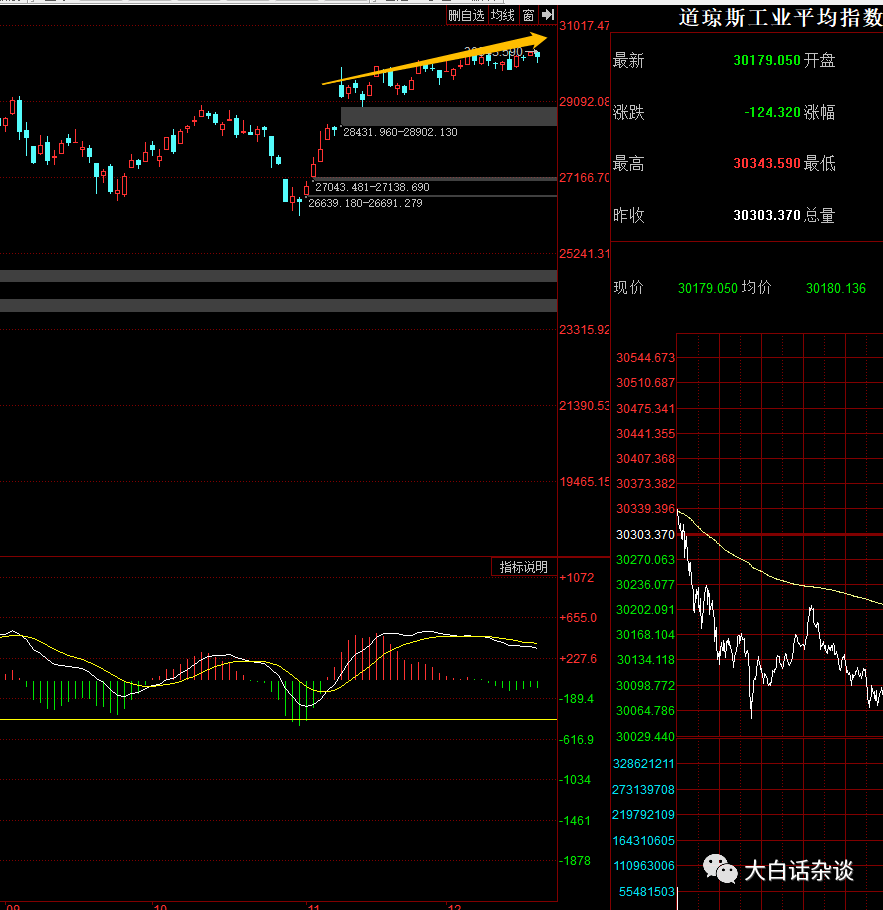Click the month 10 marker on time axis
The height and width of the screenshot is (910, 883).
point(160,906)
